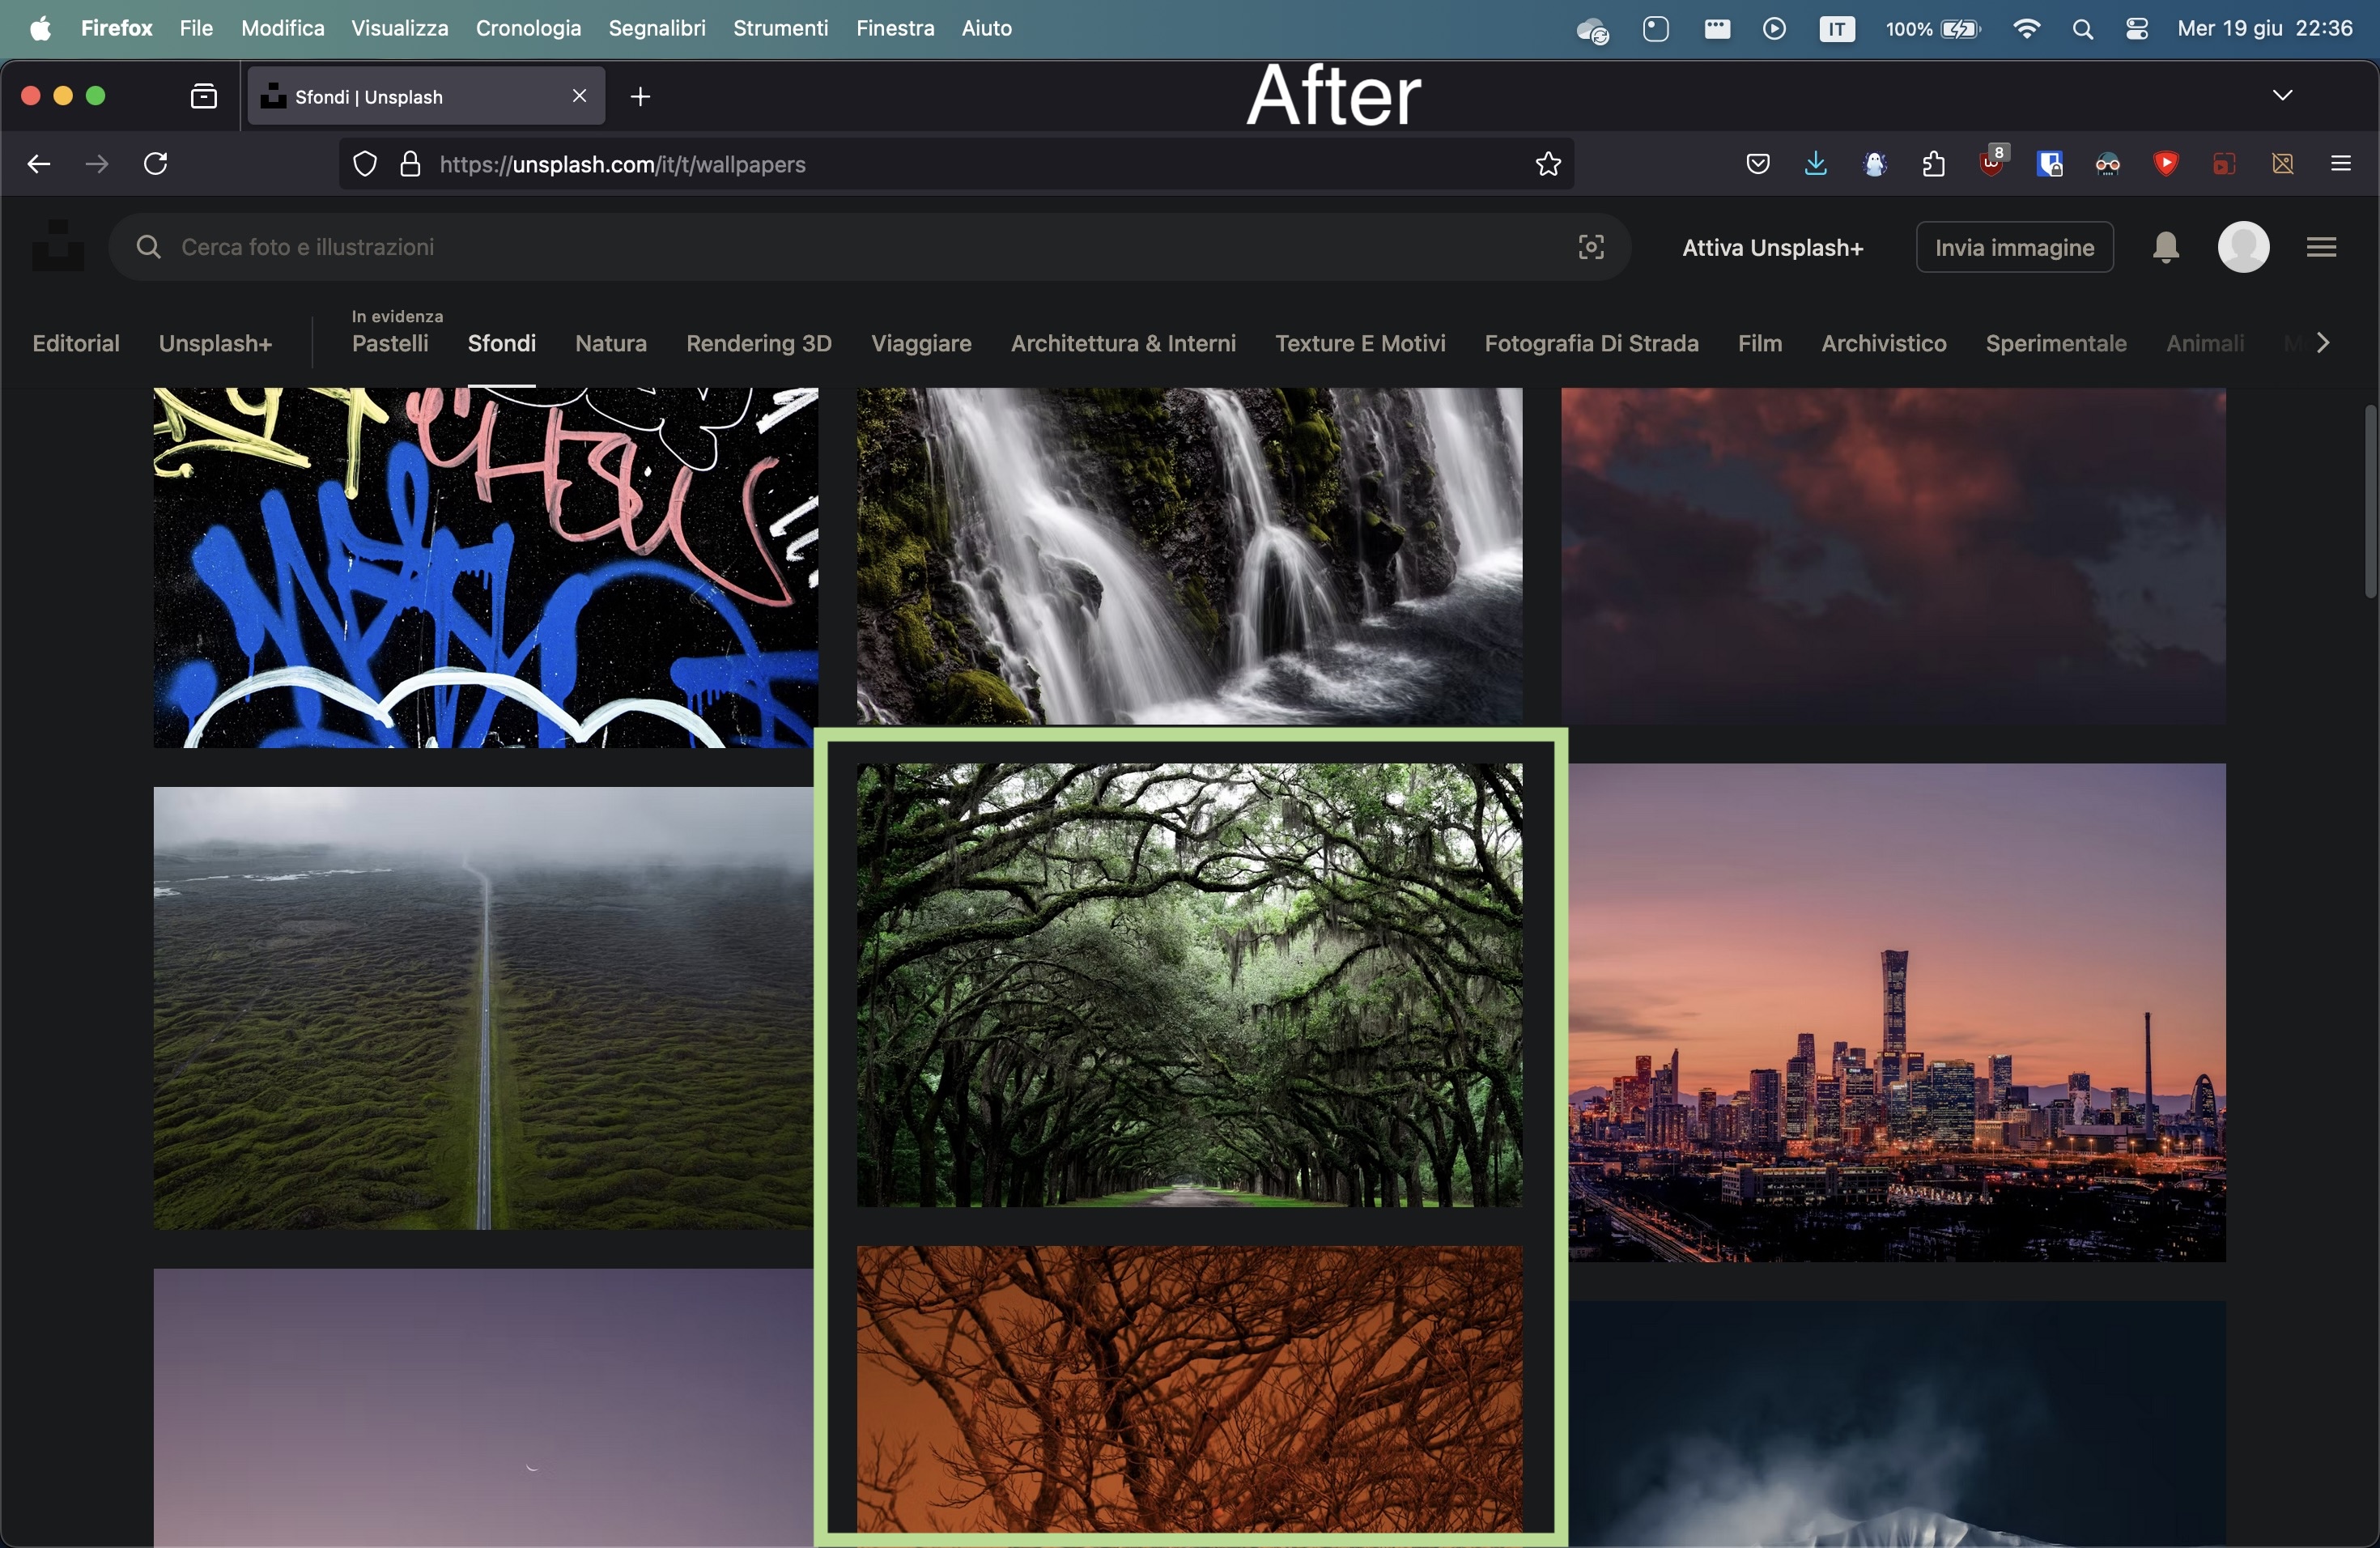Open Firefox application hamburger menu
2380x1548 pixels.
[x=2340, y=164]
